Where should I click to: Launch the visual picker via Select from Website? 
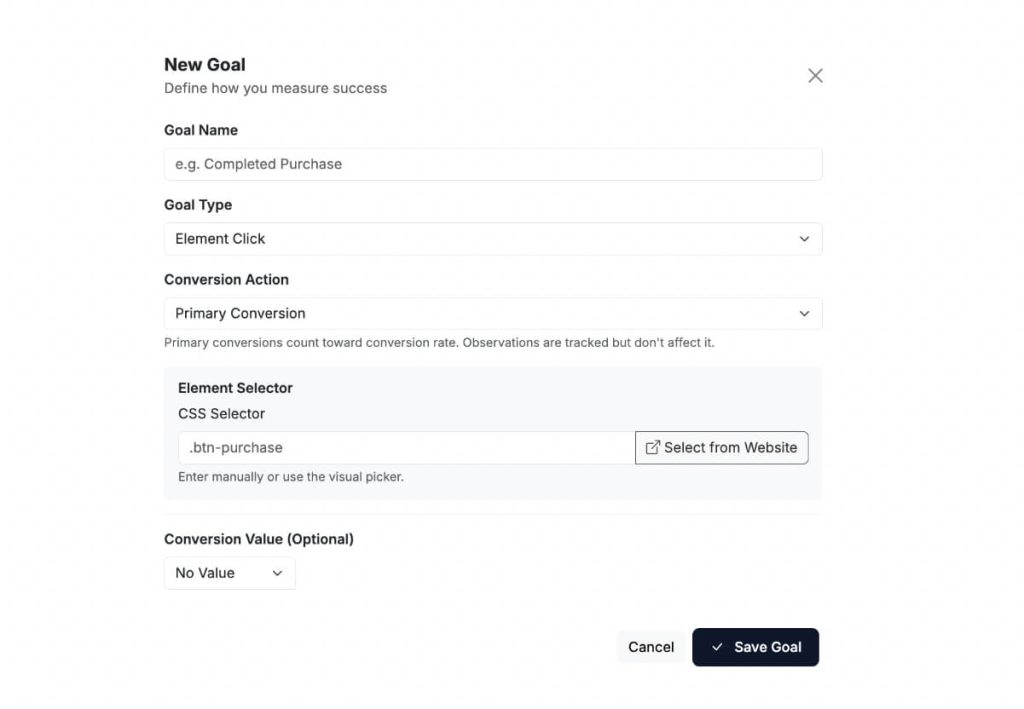[x=721, y=447]
